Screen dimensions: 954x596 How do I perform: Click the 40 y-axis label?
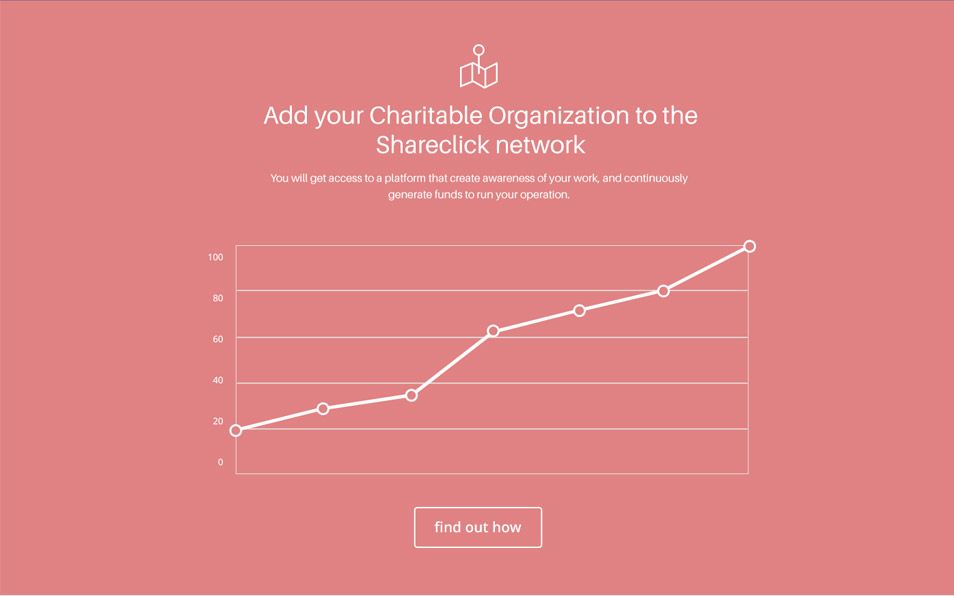tap(218, 380)
